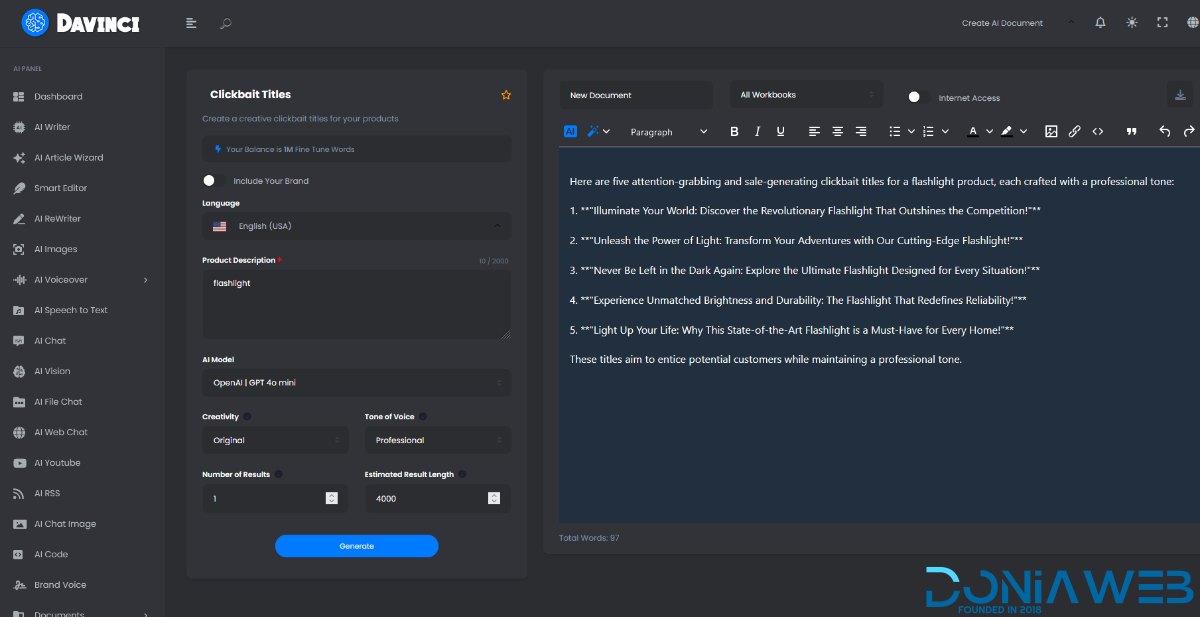This screenshot has width=1200, height=617.
Task: Enable the Include Your Brand toggle
Action: 210,181
